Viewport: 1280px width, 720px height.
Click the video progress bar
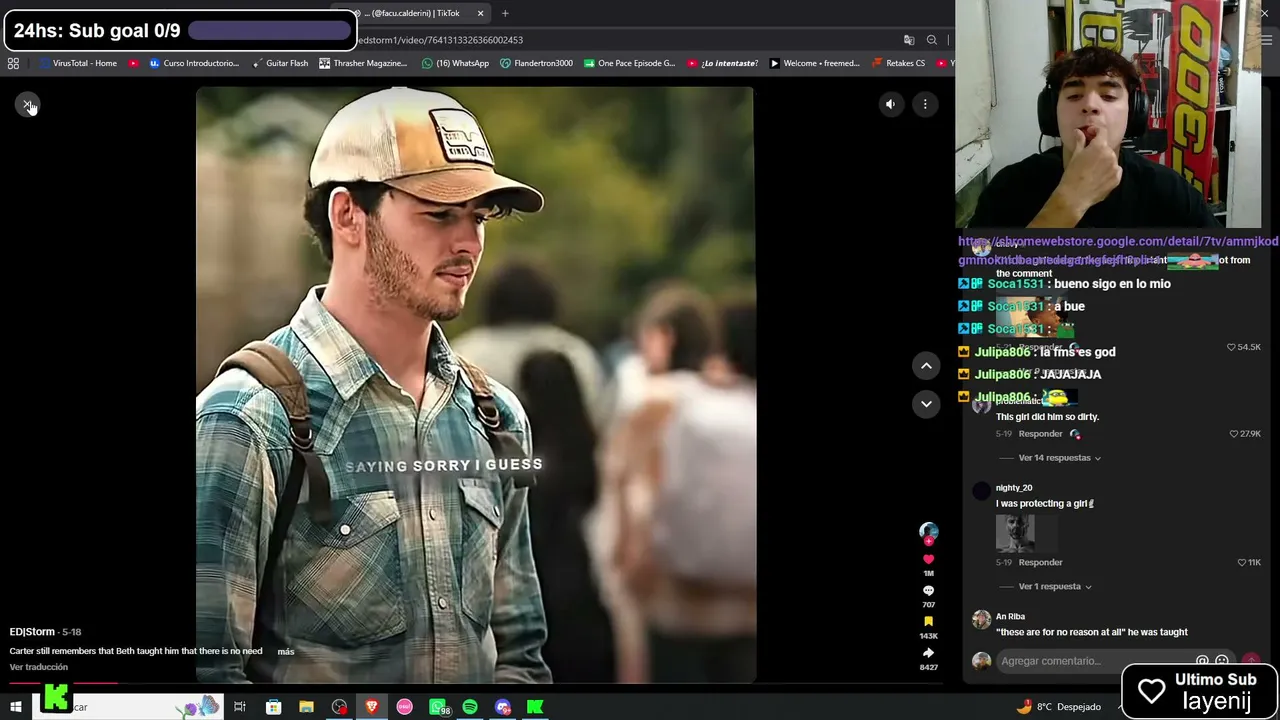pos(475,684)
